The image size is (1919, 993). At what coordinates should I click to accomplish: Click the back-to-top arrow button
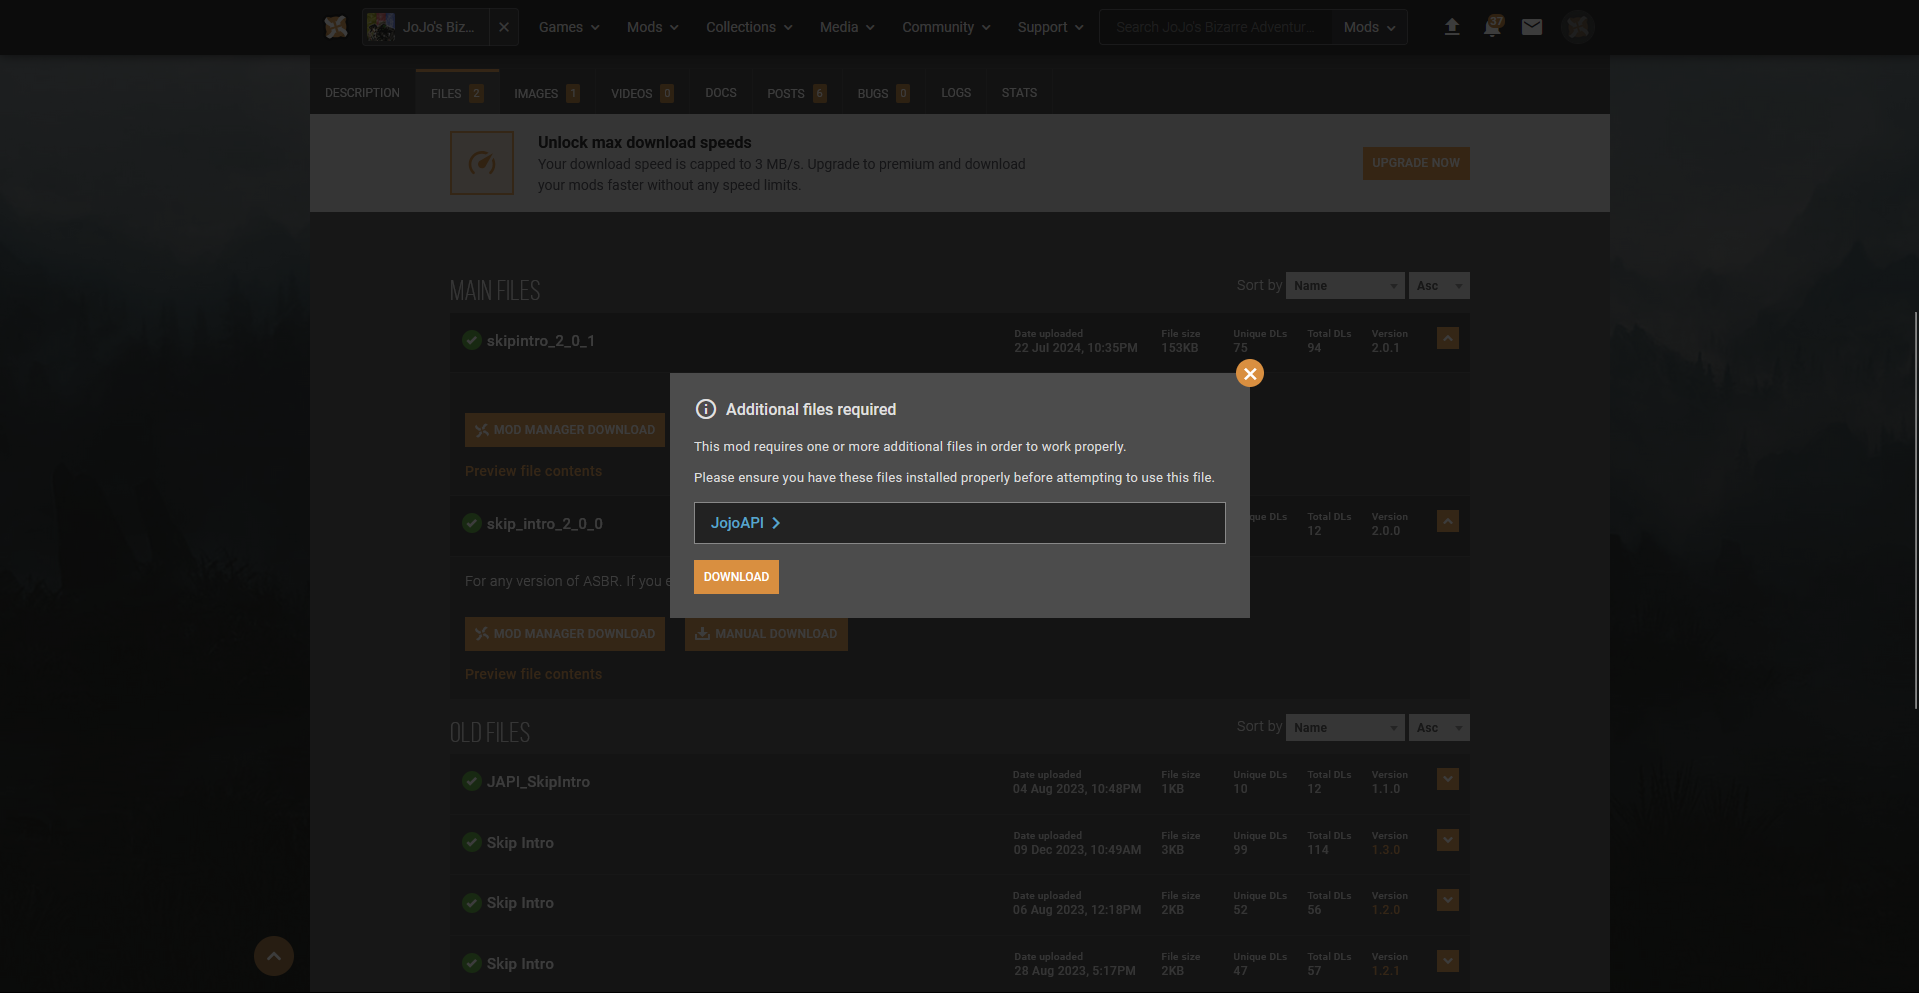(x=274, y=956)
